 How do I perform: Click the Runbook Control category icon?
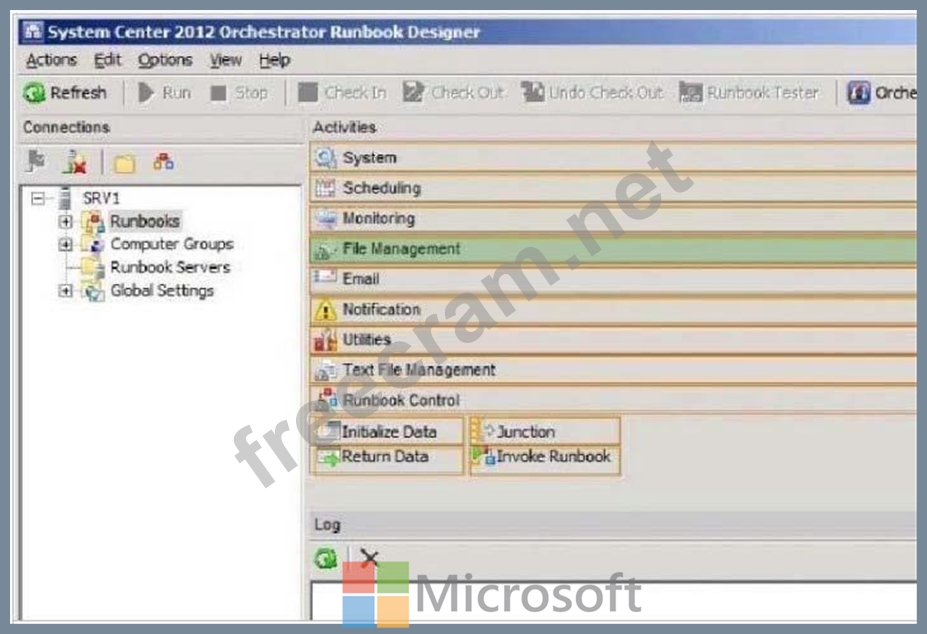pos(327,399)
